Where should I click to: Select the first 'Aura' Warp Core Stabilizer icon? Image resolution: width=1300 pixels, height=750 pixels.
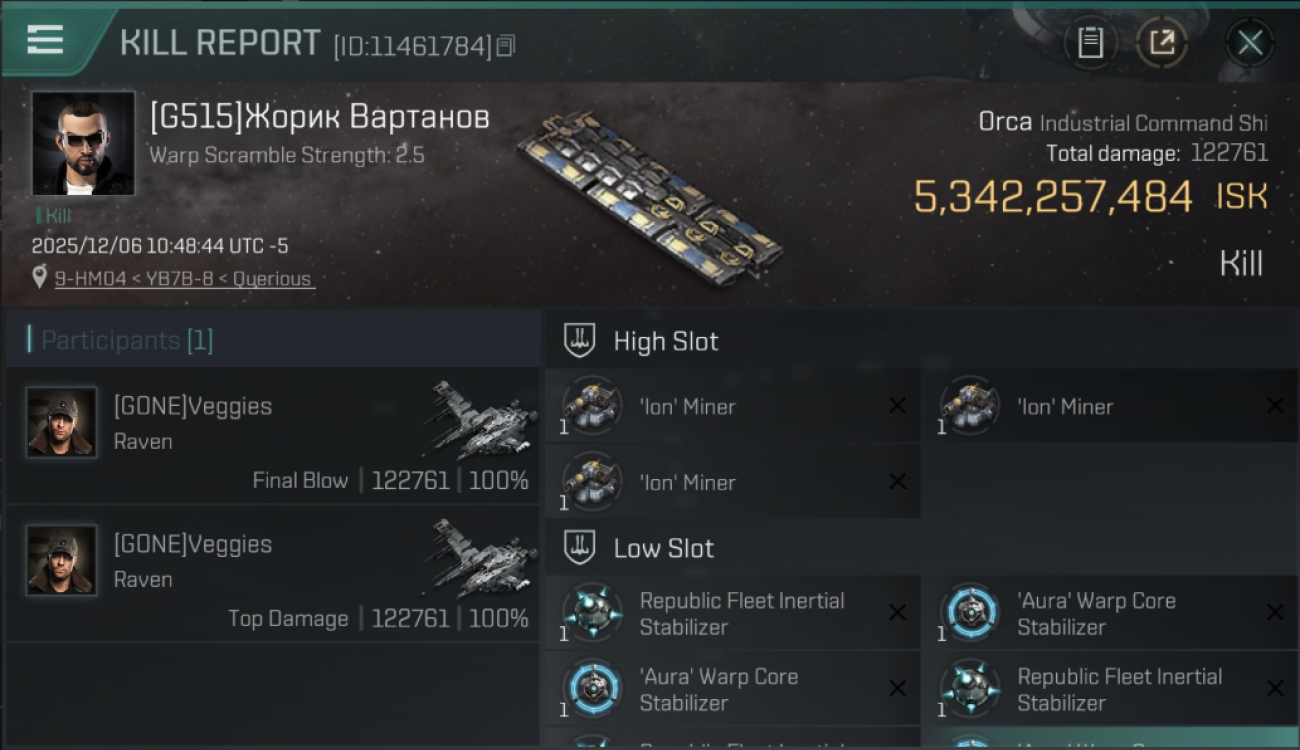pyautogui.click(x=970, y=613)
